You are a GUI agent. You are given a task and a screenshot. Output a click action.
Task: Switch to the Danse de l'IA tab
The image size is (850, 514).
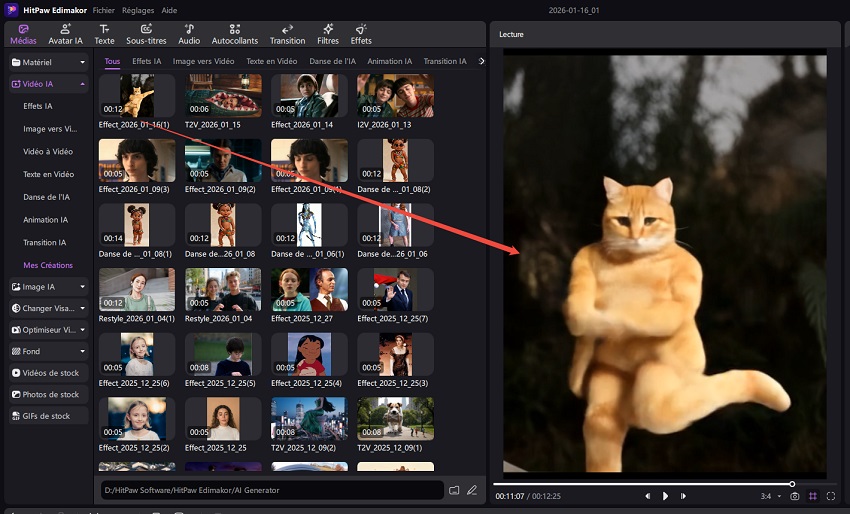(x=332, y=61)
